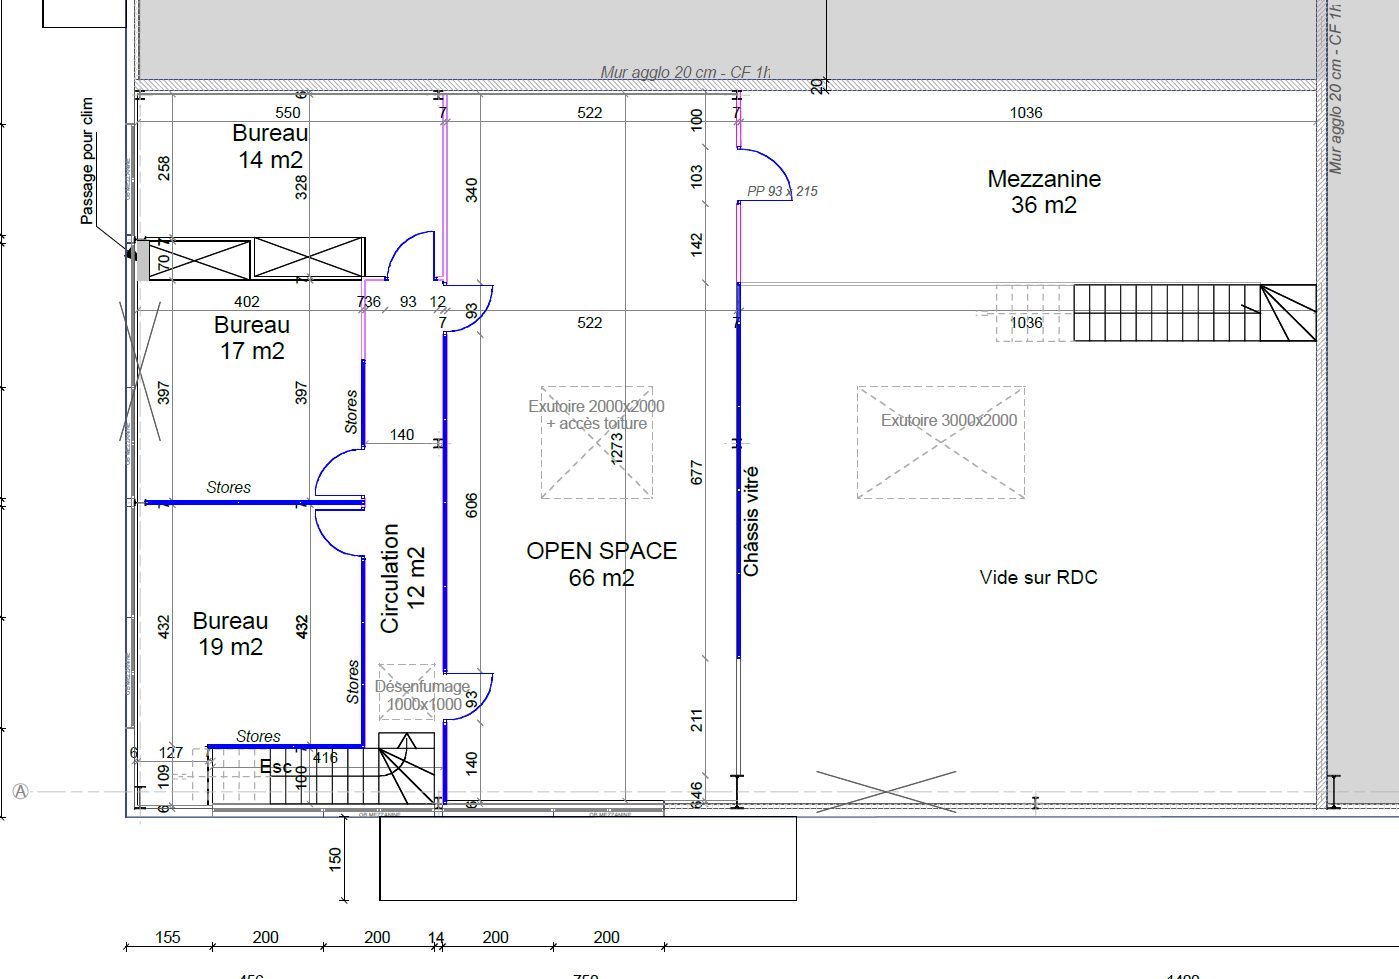Click the Bureau 19 m2 room label
This screenshot has height=979, width=1399.
[x=230, y=634]
